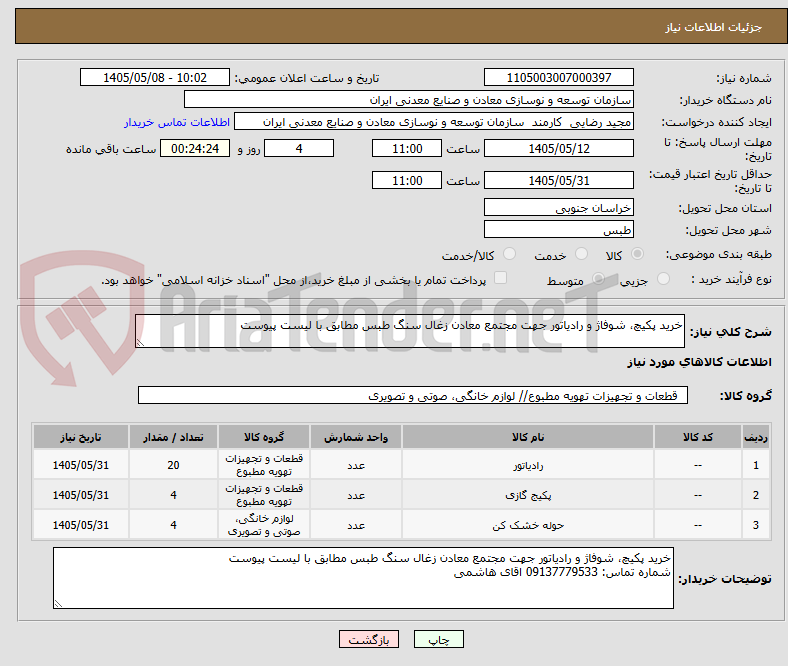Click the توضیحات خریدار notes textarea
This screenshot has width=788, height=666.
click(363, 578)
